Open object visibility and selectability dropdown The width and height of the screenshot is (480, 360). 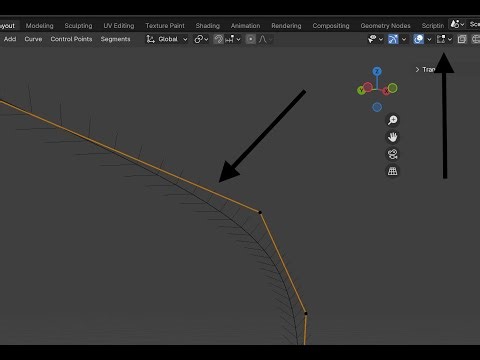375,39
